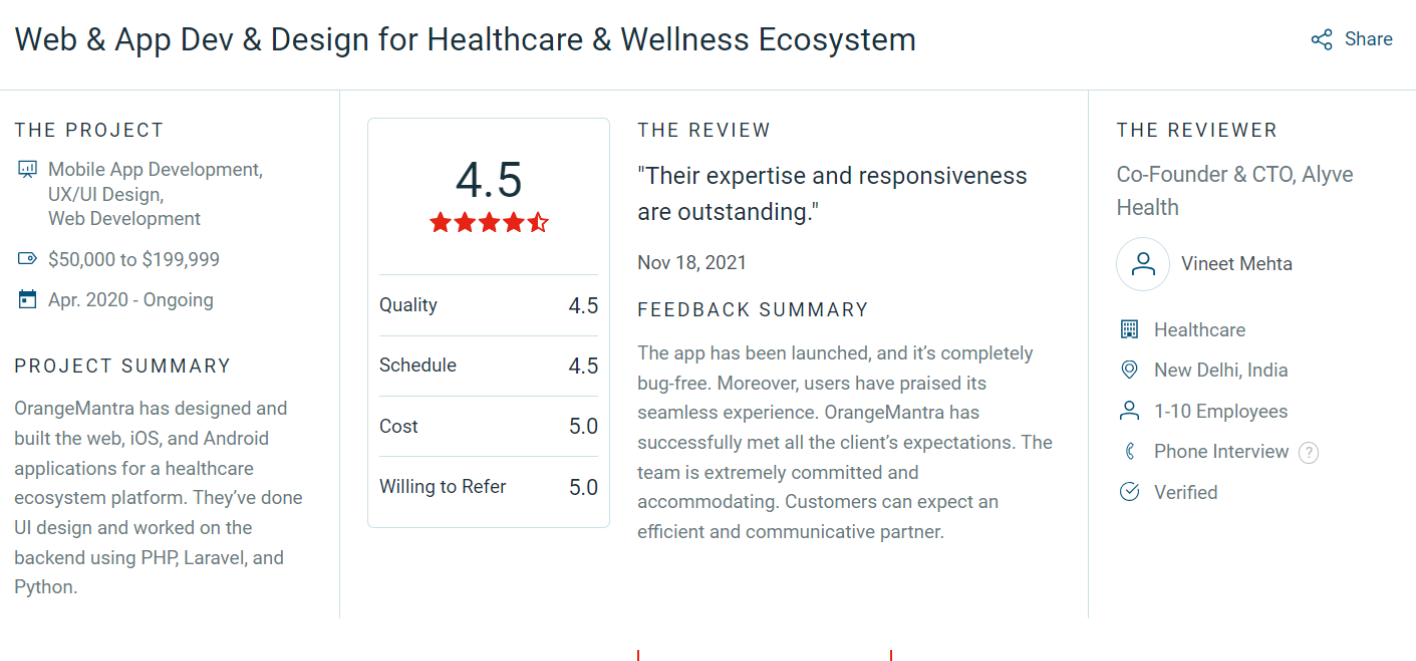Viewport: 1416px width, 661px height.
Task: Click the five-star rating graphic
Action: (x=489, y=223)
